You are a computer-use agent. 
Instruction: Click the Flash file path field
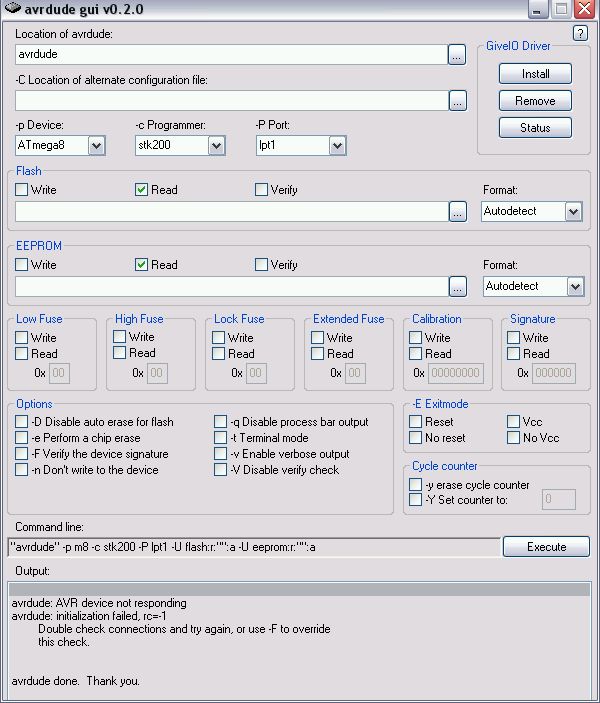[232, 212]
